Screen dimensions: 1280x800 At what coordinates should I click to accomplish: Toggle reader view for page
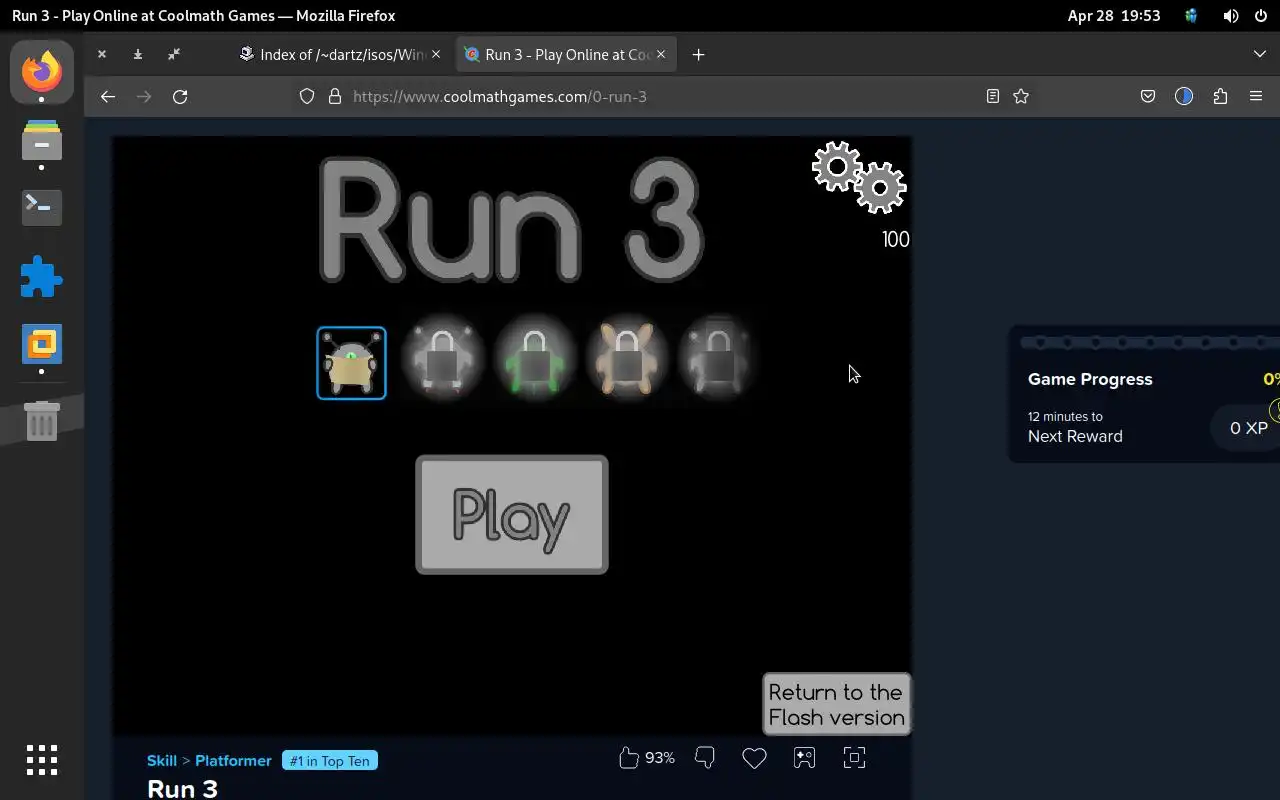click(993, 97)
